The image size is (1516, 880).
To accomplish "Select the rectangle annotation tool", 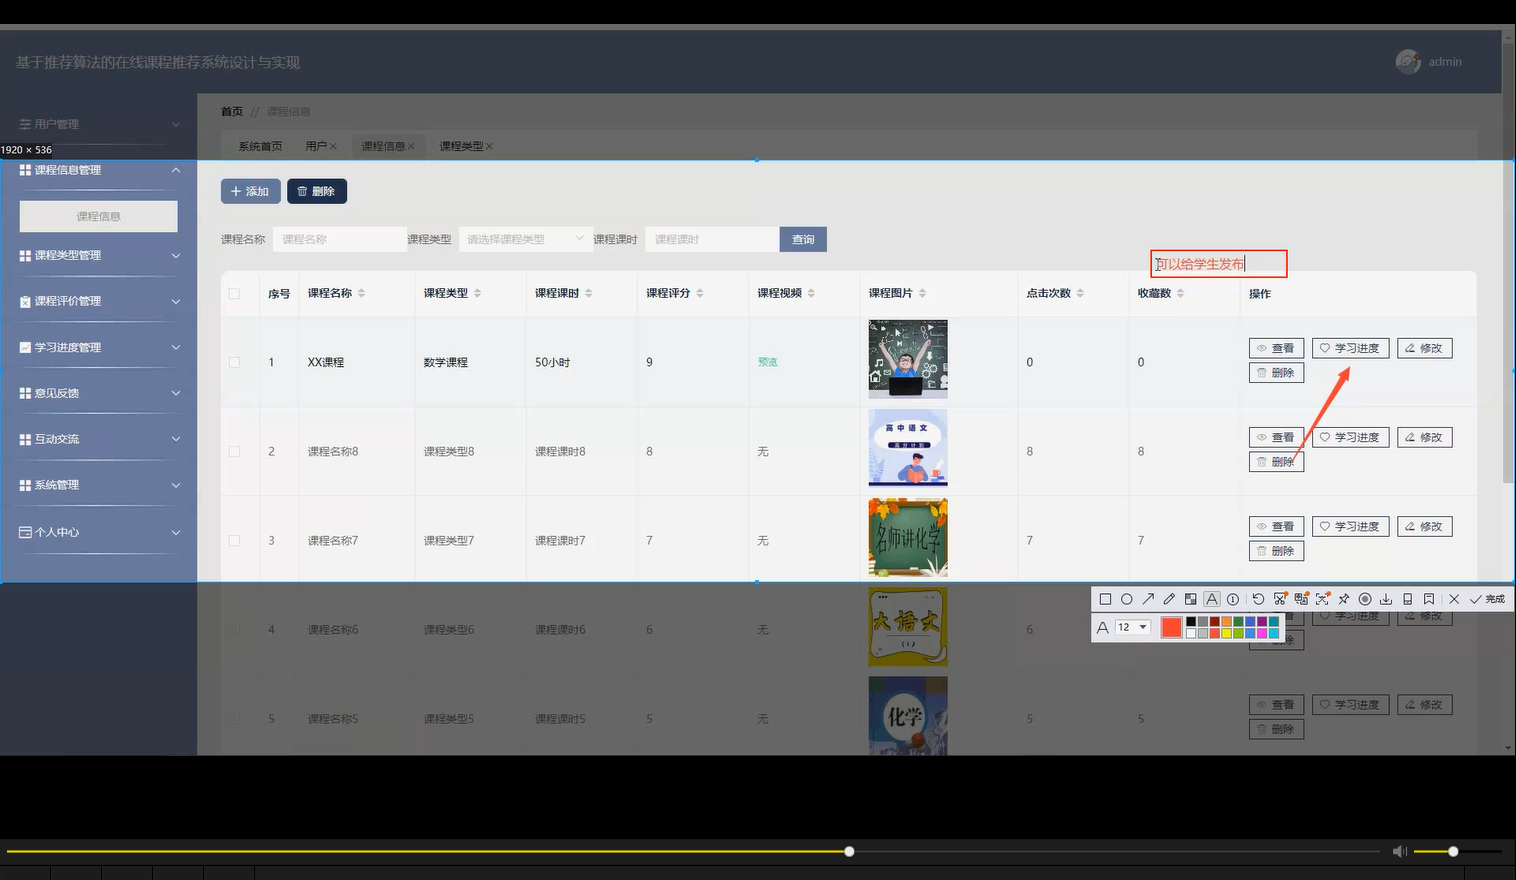I will (x=1105, y=599).
